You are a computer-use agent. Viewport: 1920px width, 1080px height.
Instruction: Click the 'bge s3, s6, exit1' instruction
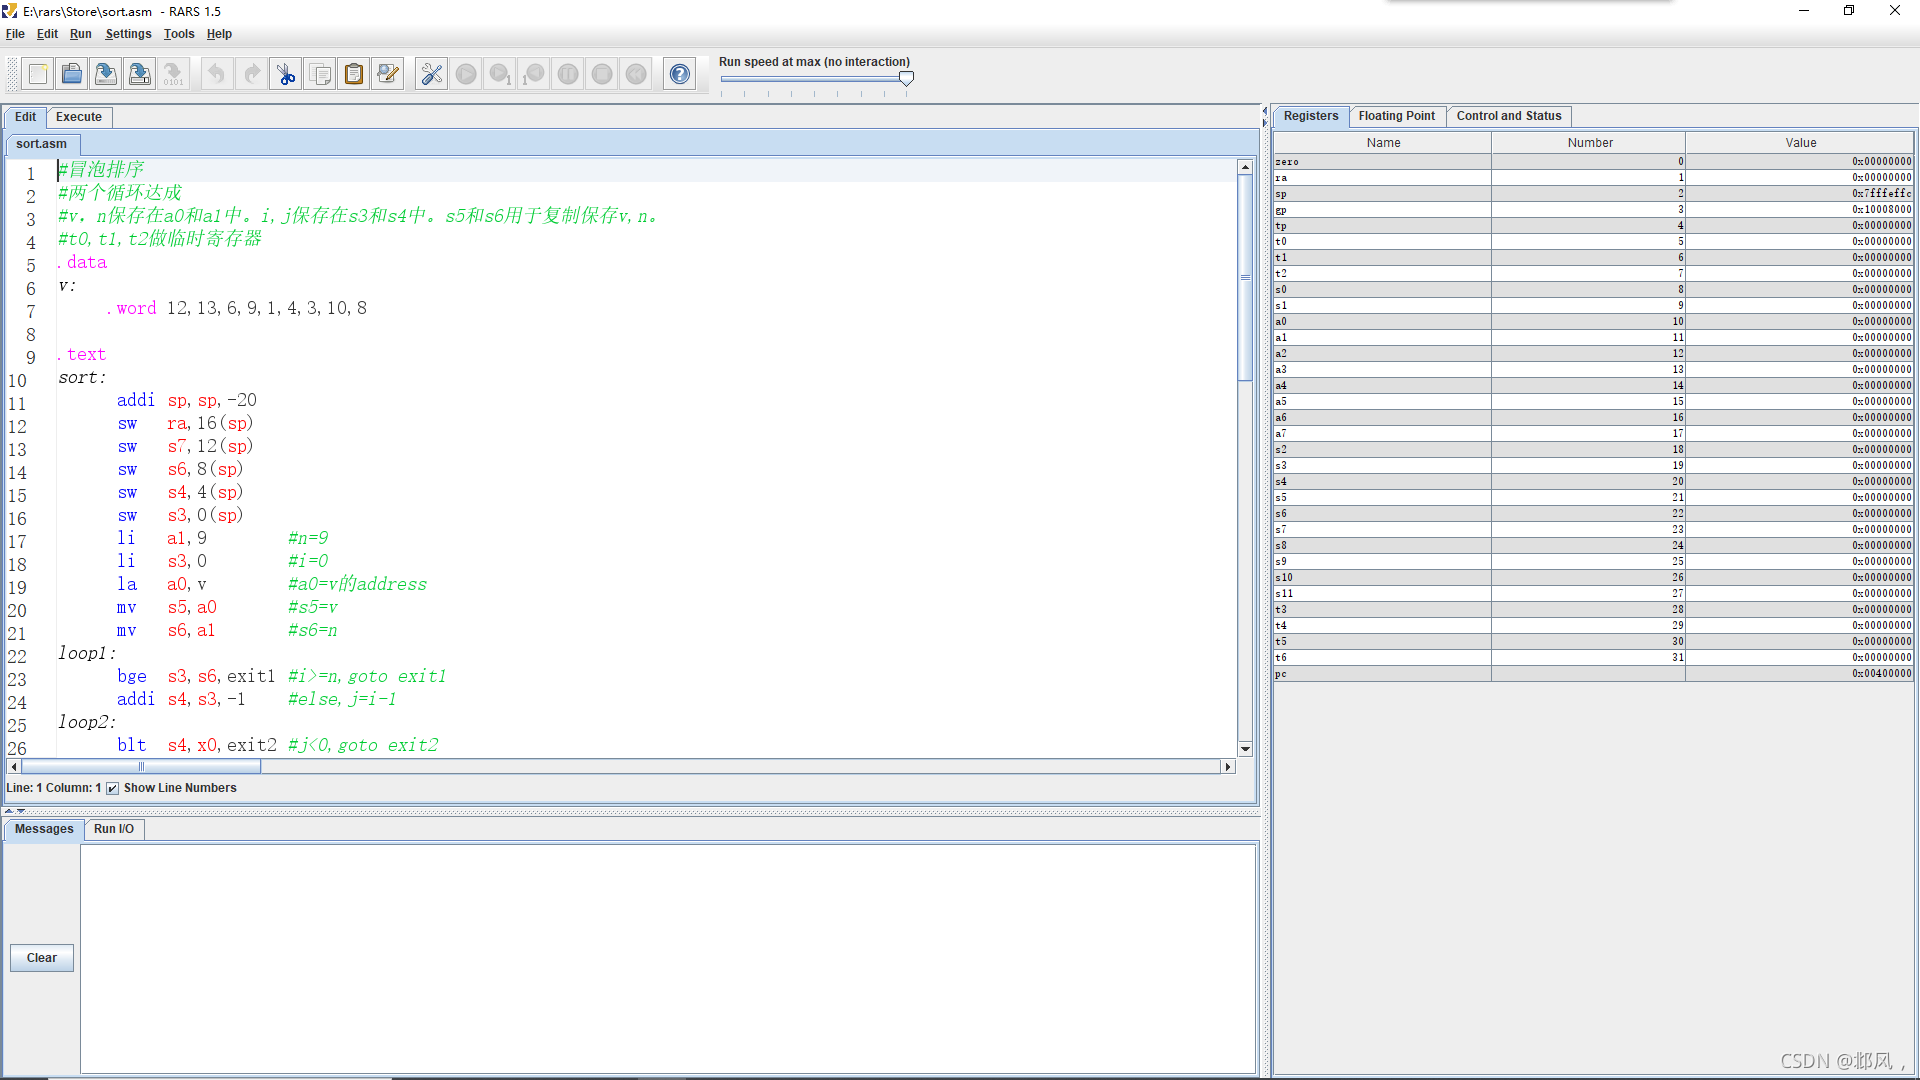[196, 676]
